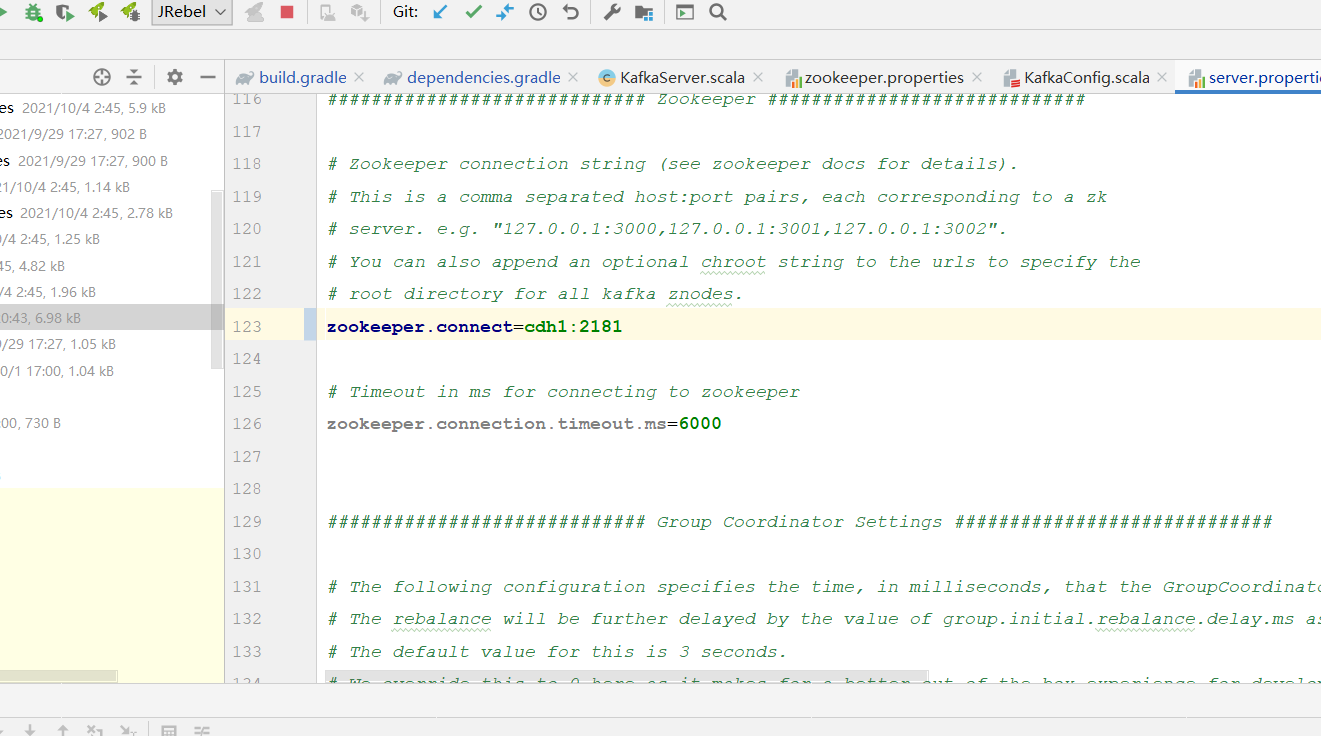
Task: Open Search Everywhere magnifier
Action: pos(717,12)
